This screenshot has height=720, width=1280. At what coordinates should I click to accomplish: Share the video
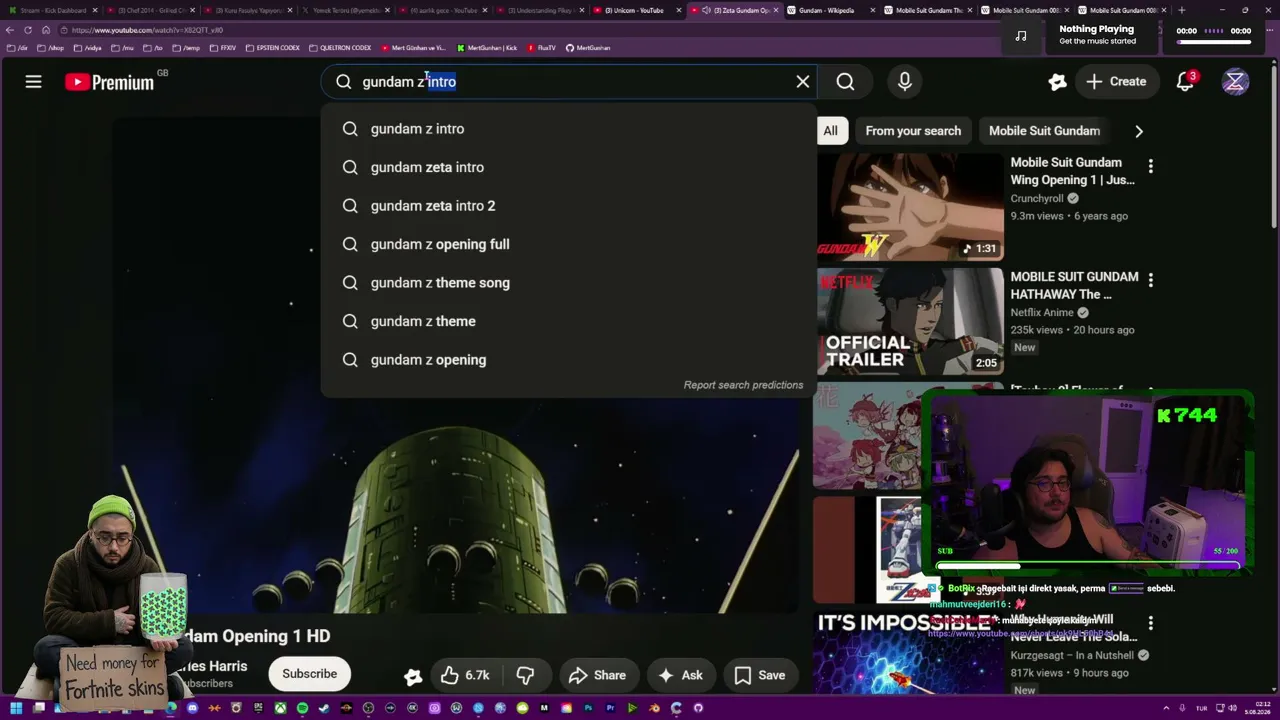click(597, 675)
